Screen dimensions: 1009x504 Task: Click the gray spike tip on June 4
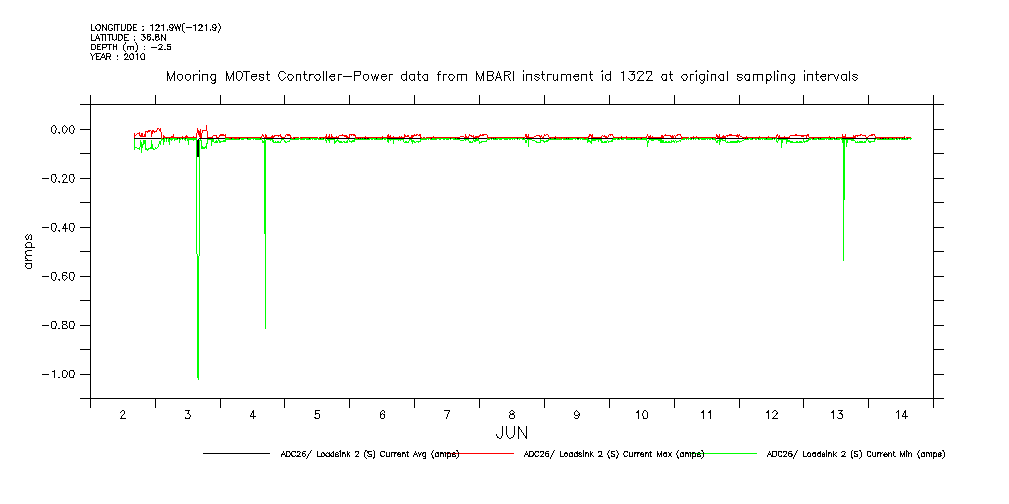tap(265, 326)
